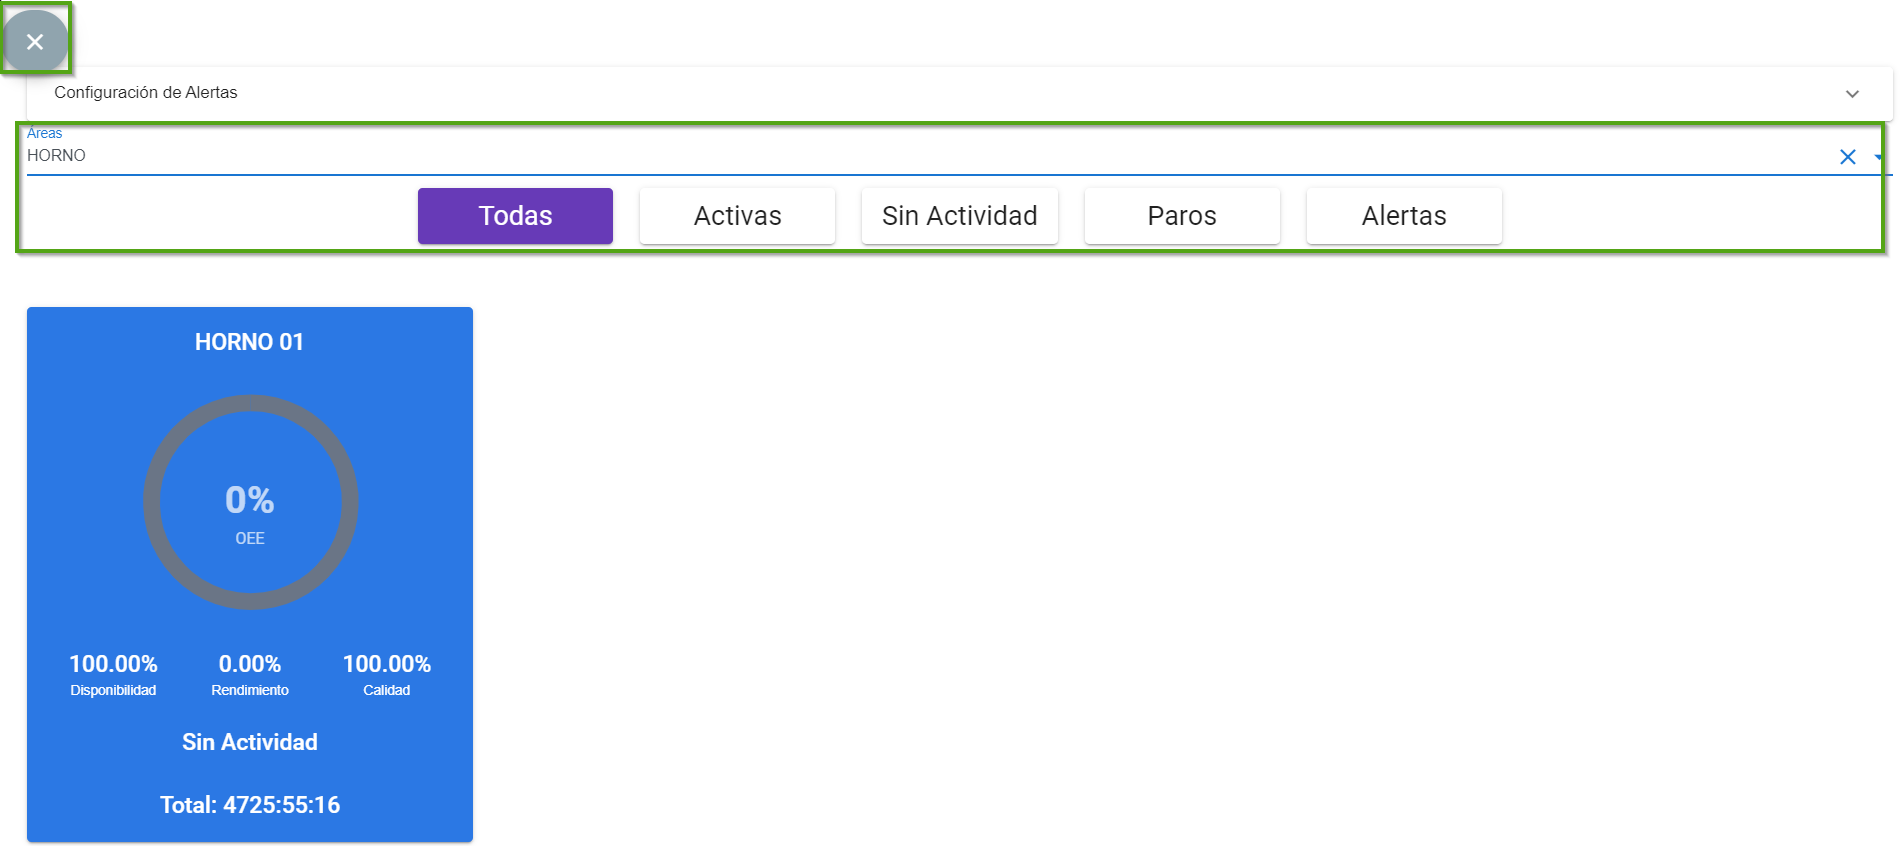This screenshot has height=846, width=1904.
Task: Click the Disponibilidad 100.00% metric
Action: click(x=113, y=665)
